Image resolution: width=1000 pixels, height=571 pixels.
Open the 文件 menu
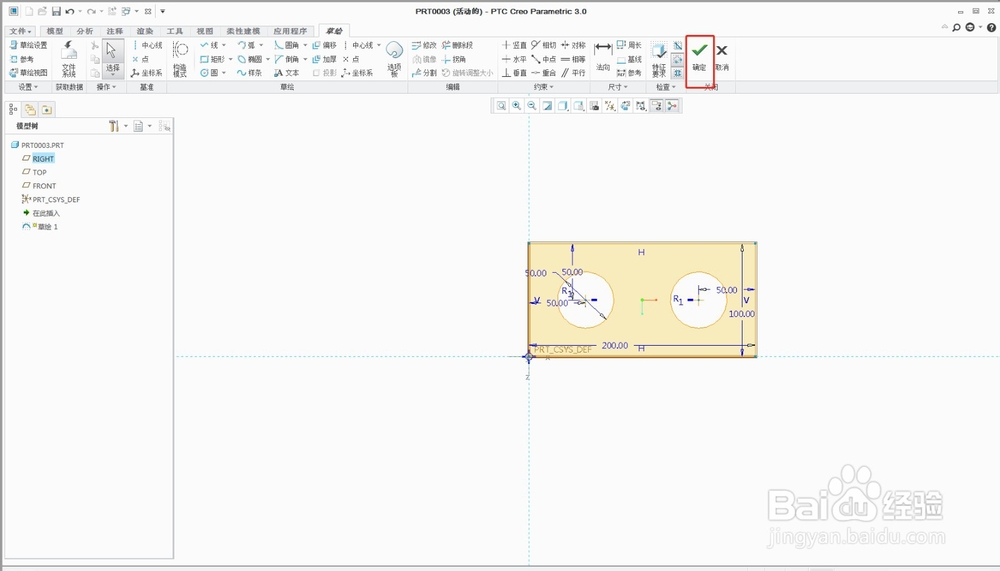click(20, 31)
